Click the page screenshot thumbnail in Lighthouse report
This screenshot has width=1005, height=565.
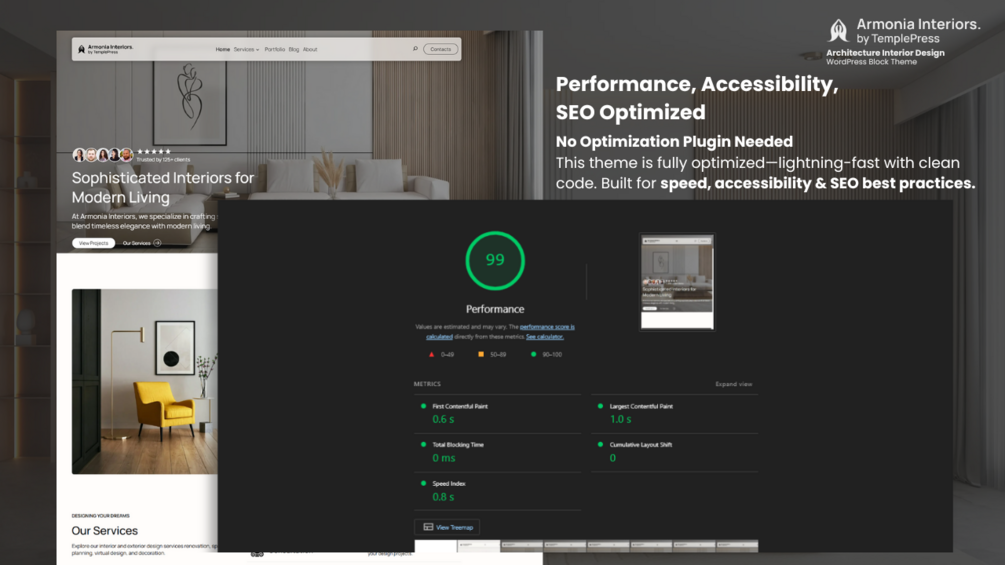pos(677,282)
